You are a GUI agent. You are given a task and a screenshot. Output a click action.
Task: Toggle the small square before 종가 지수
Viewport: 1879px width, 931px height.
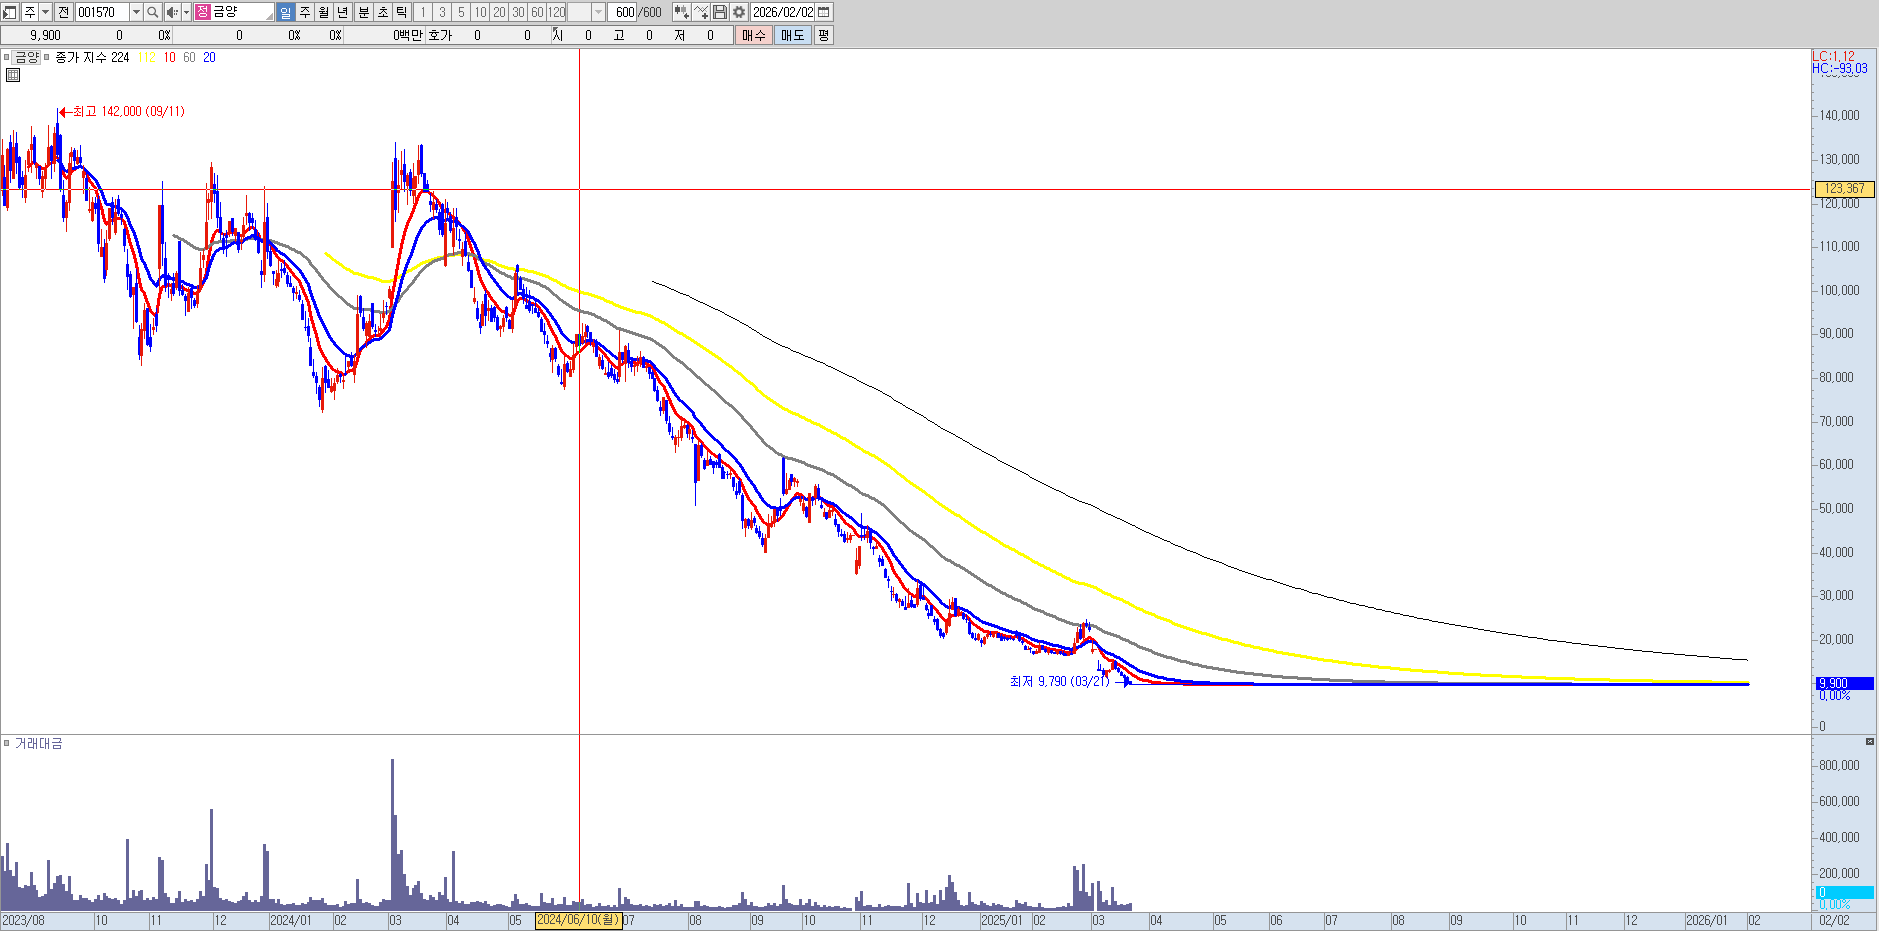click(47, 57)
